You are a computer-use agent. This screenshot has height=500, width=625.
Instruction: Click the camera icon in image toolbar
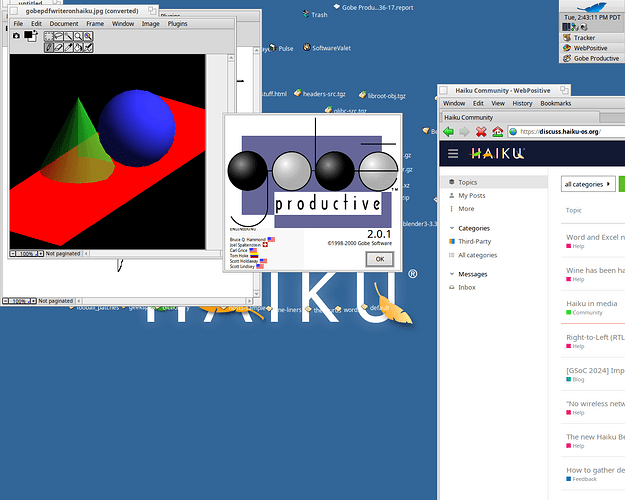click(x=16, y=36)
